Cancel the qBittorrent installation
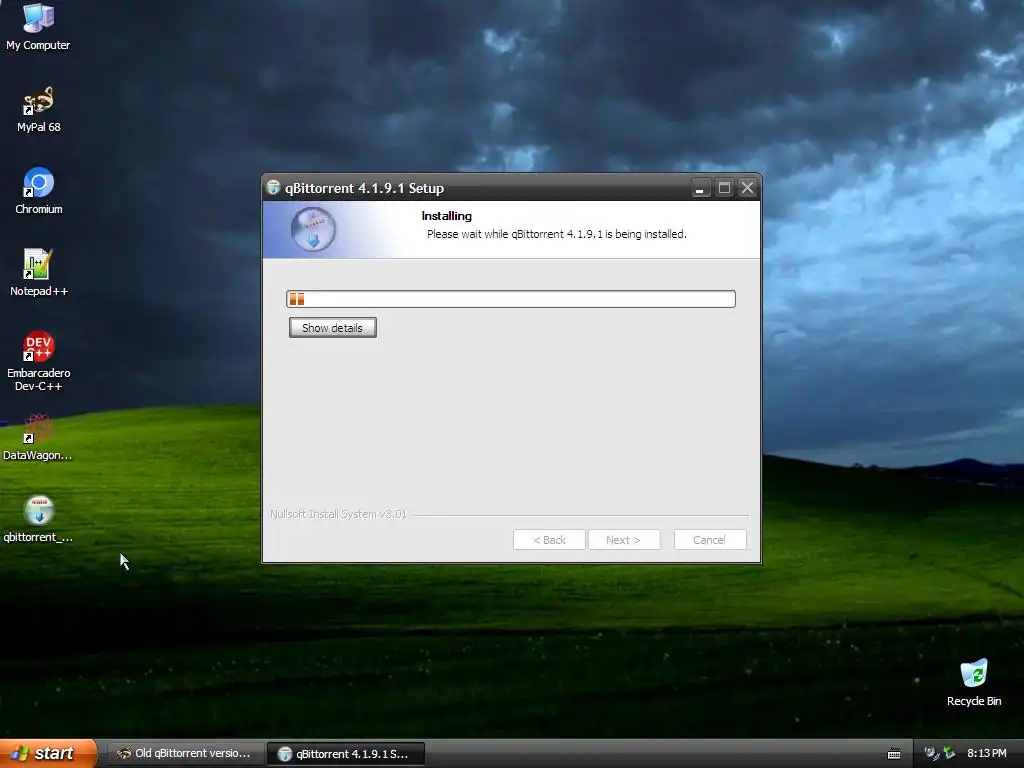The height and width of the screenshot is (768, 1024). (710, 540)
